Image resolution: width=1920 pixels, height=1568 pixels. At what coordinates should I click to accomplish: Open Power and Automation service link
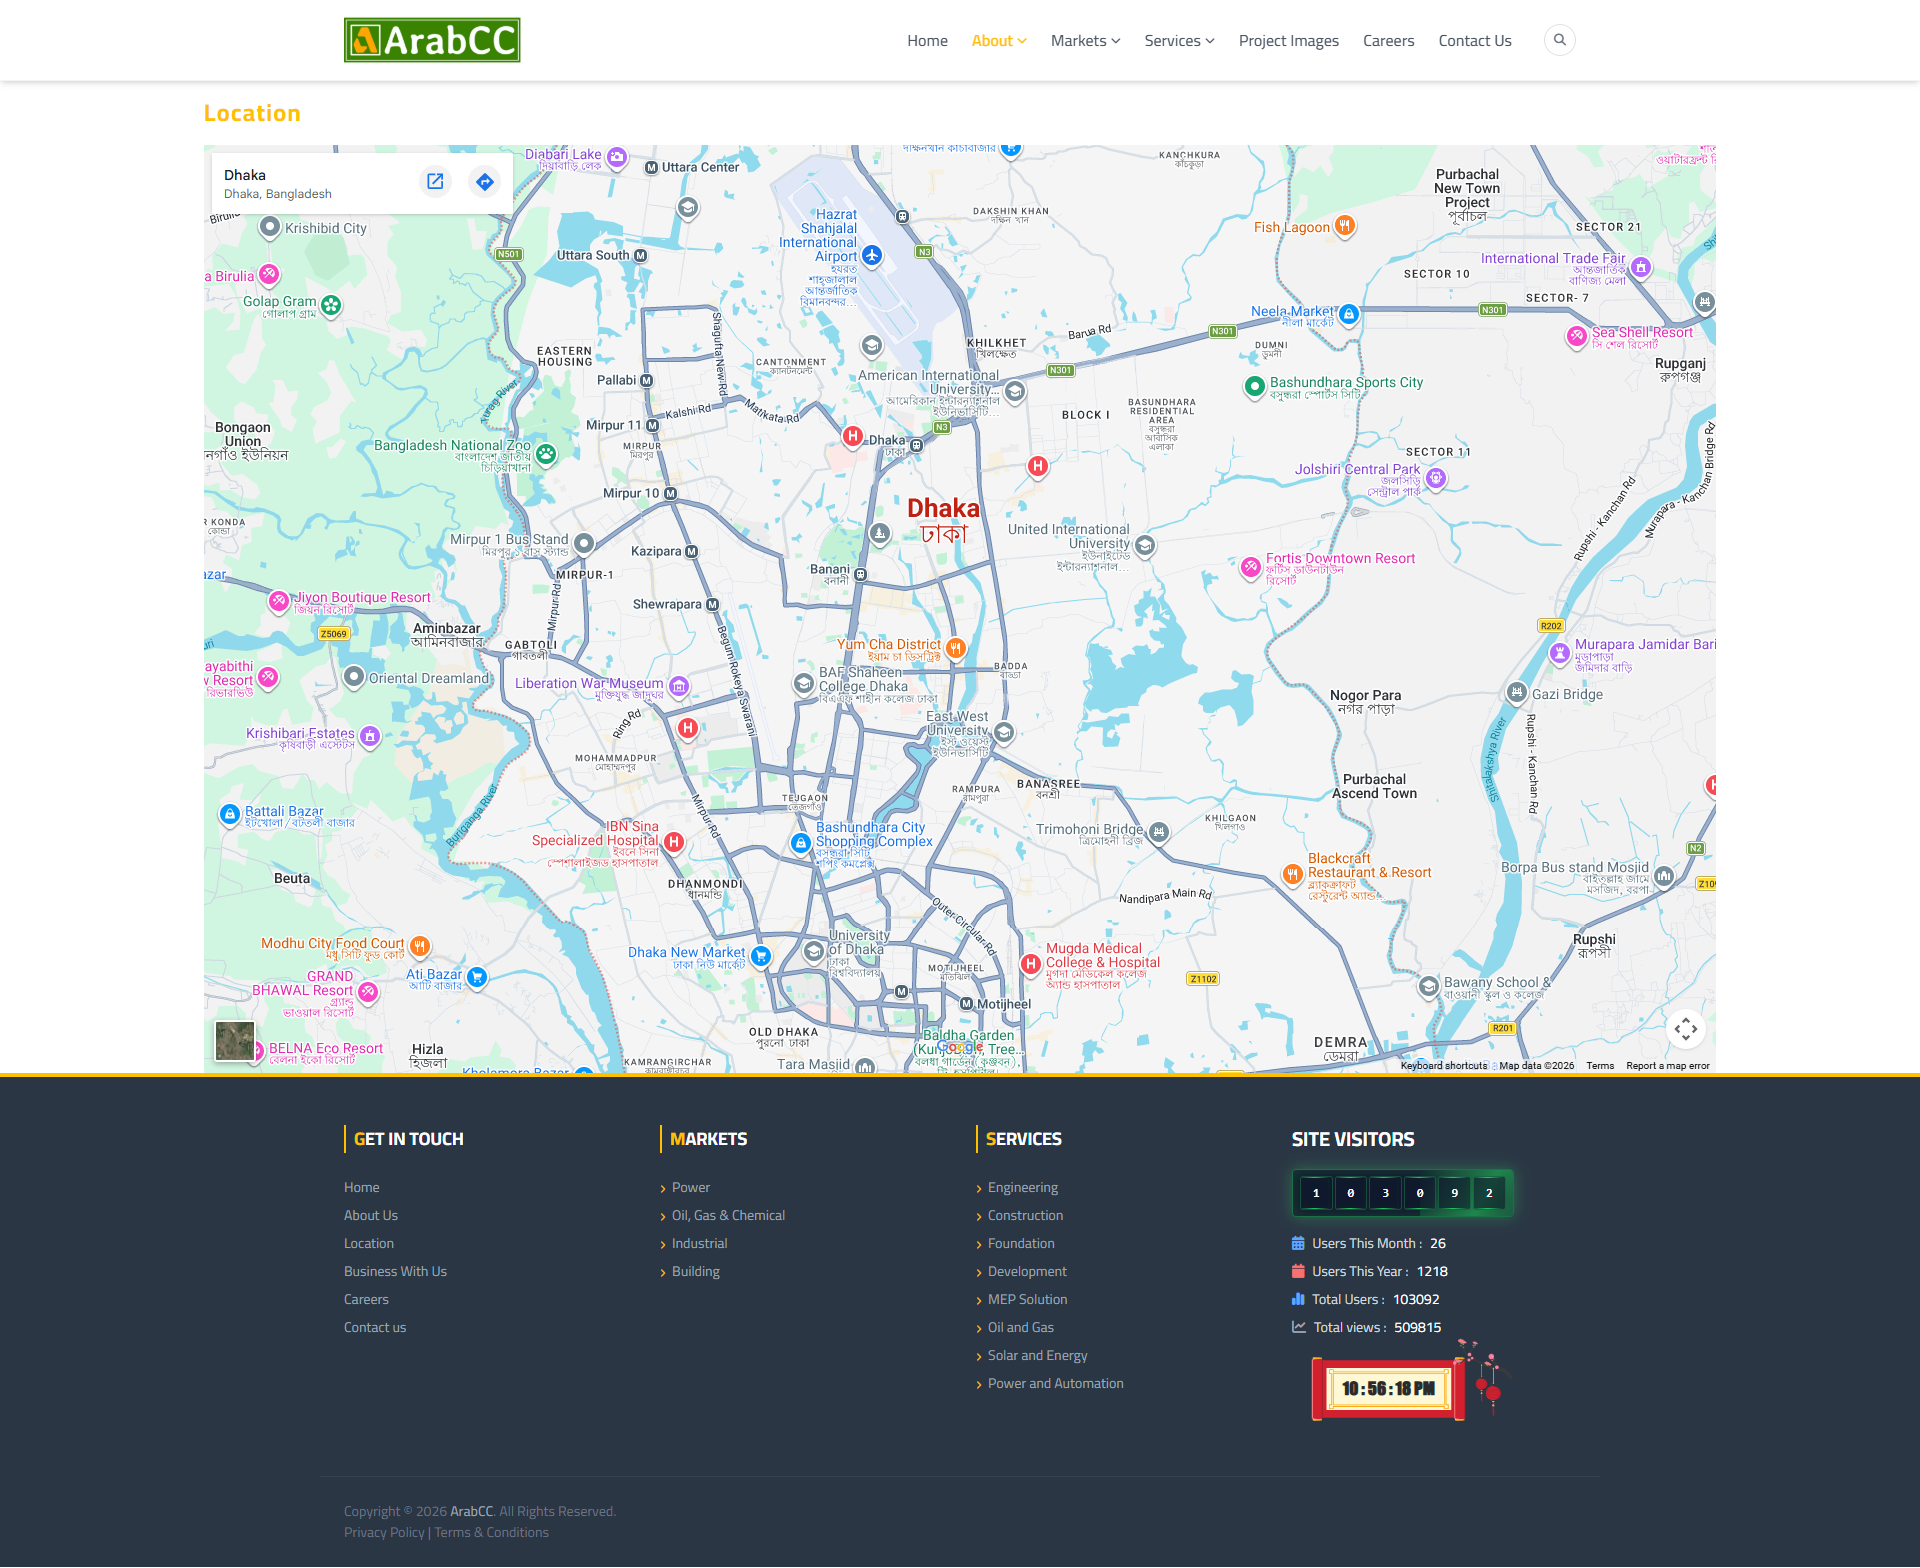[1056, 1384]
